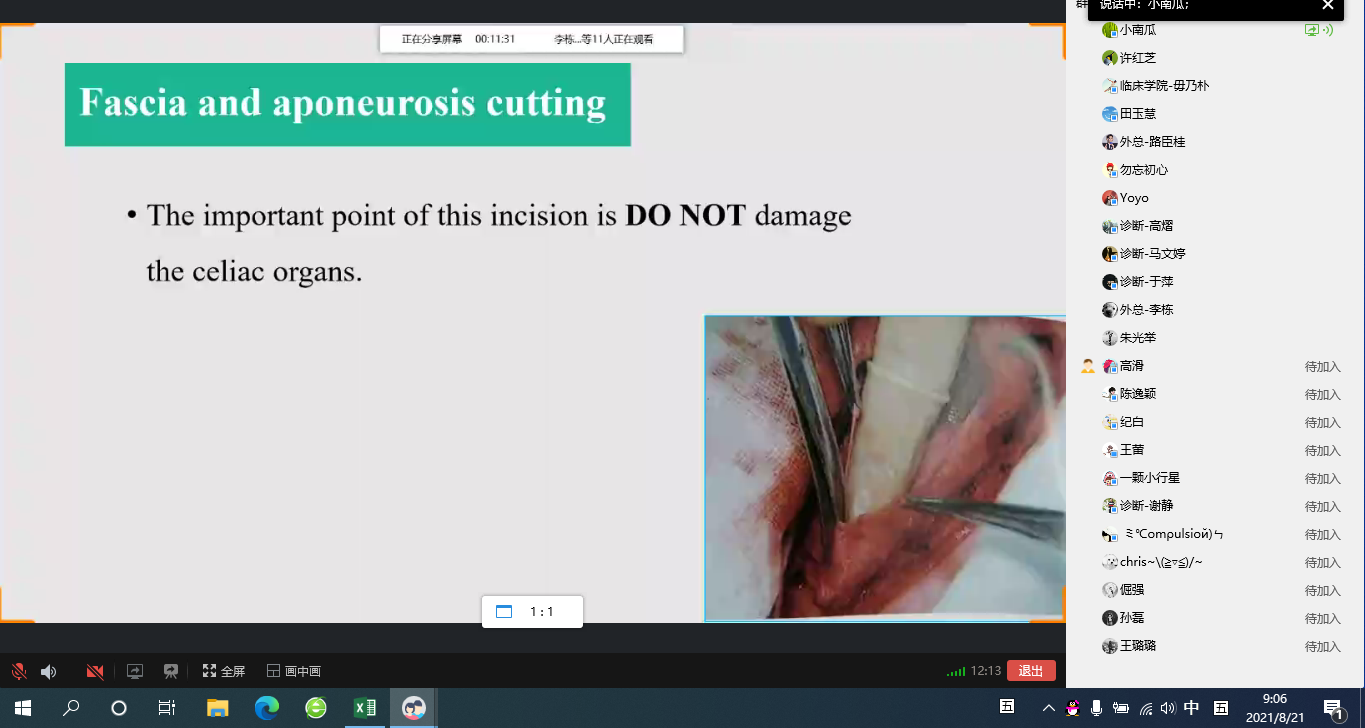
Task: Open the Windows notification center
Action: click(x=1333, y=708)
